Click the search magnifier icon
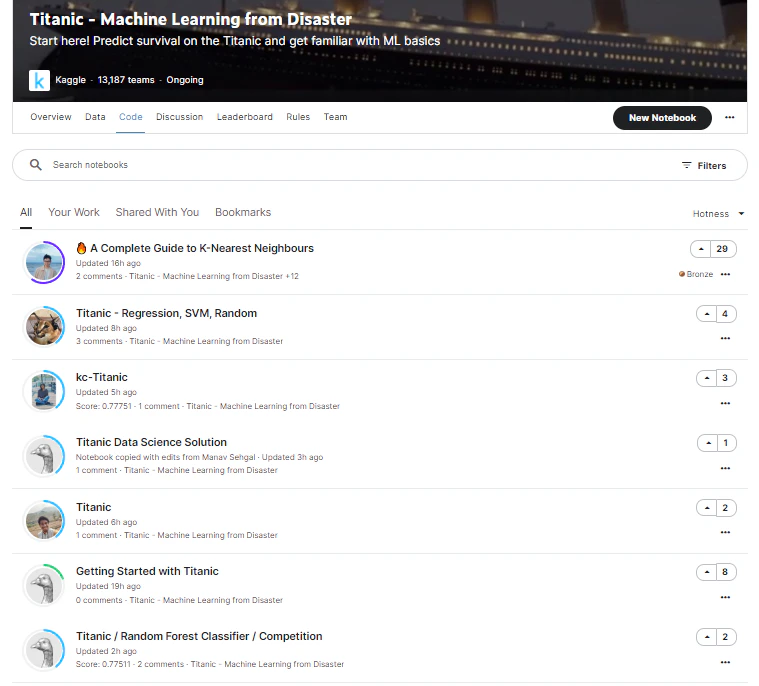This screenshot has width=759, height=686. click(x=35, y=165)
